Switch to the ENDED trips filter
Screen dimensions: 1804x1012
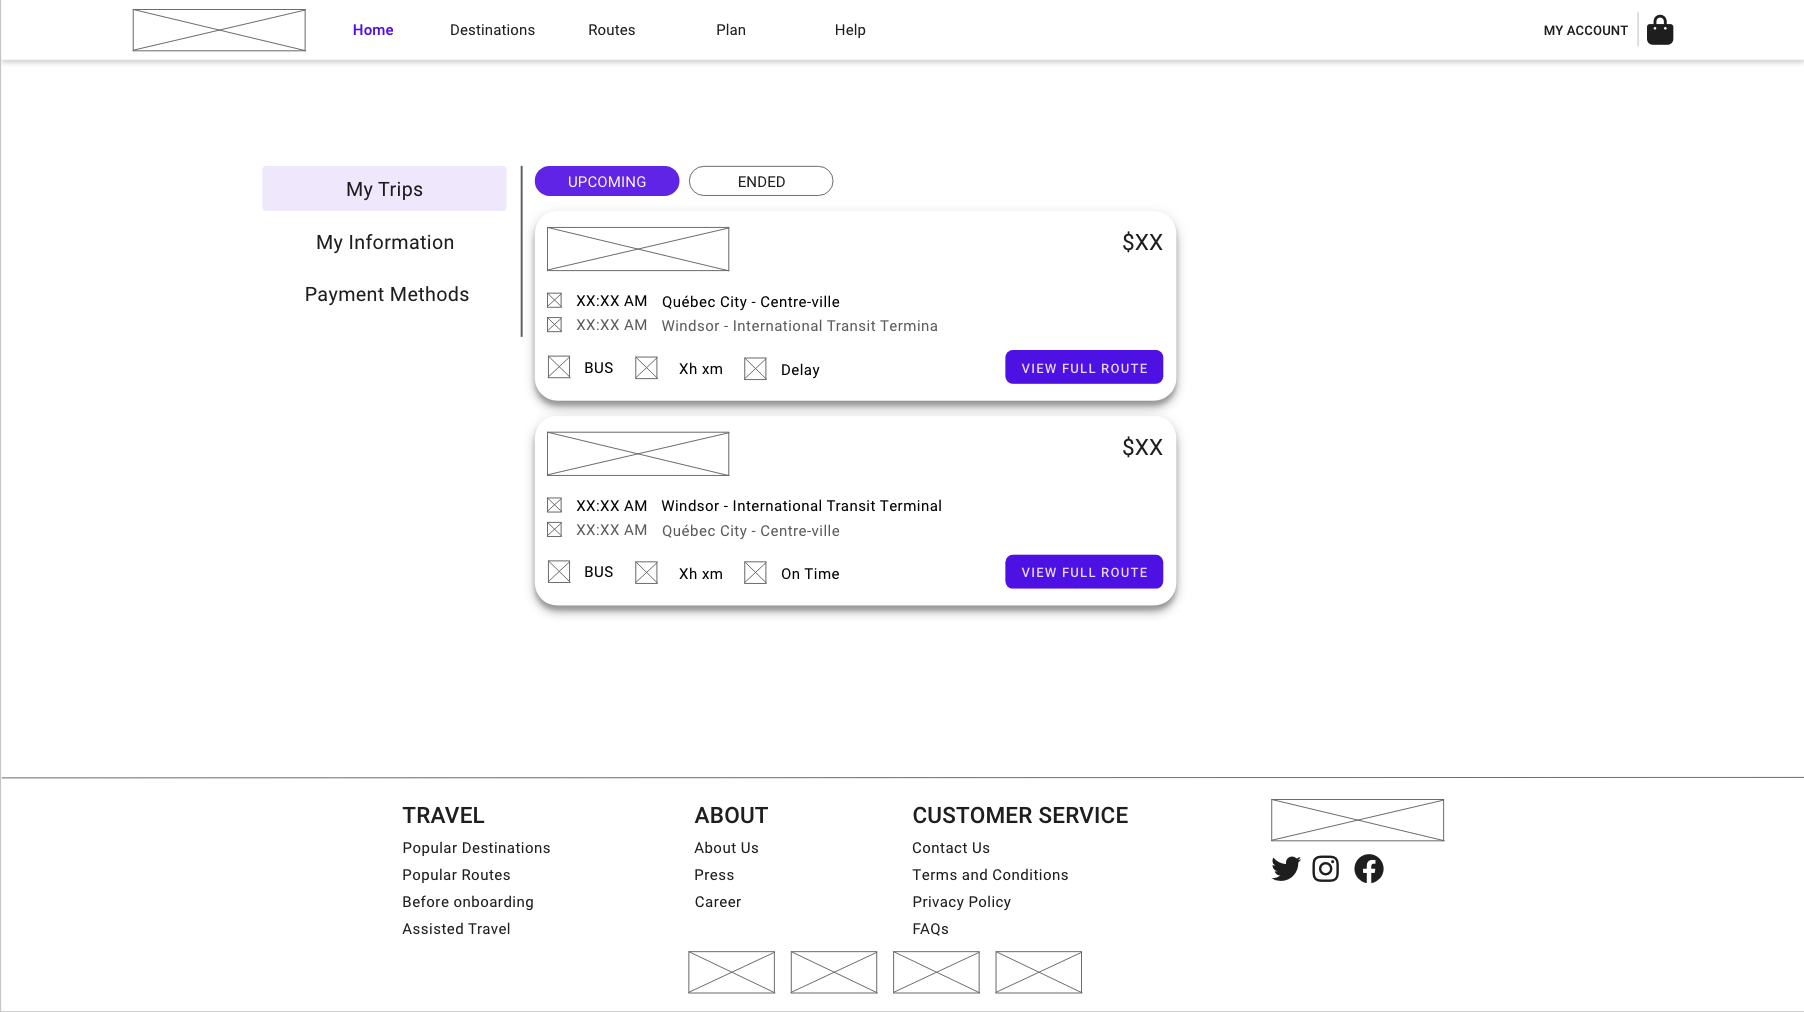point(761,181)
